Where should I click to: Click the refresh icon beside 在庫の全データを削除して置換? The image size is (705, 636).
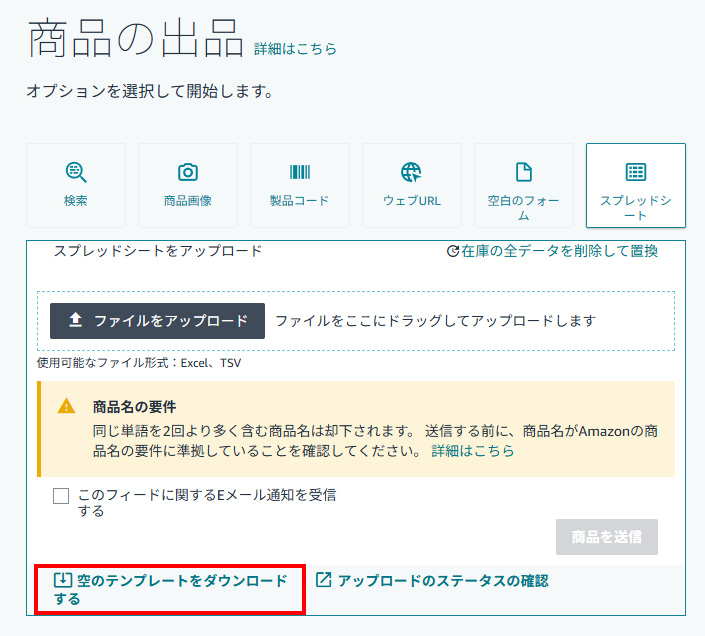pyautogui.click(x=452, y=251)
